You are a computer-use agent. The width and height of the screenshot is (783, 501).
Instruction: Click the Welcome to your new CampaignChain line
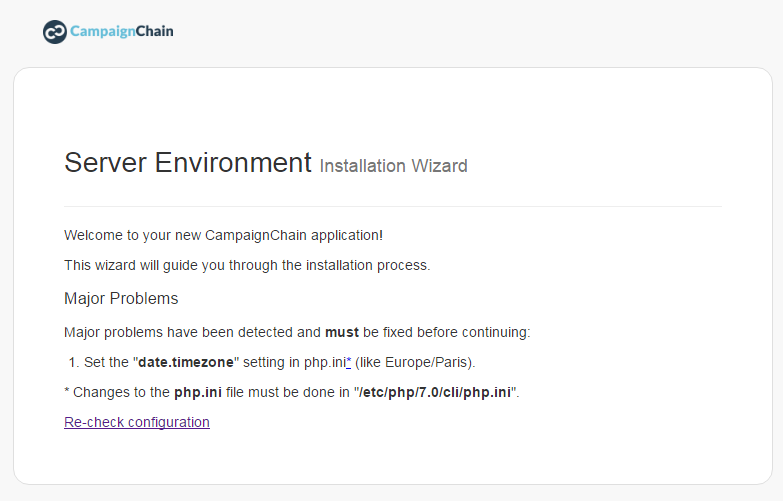click(223, 235)
